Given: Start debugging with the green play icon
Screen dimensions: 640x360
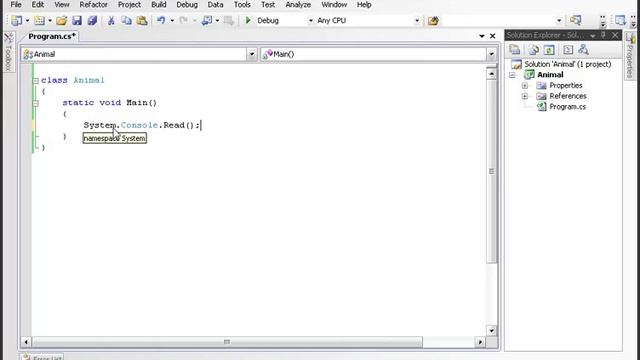Looking at the screenshot, I should point(248,20).
